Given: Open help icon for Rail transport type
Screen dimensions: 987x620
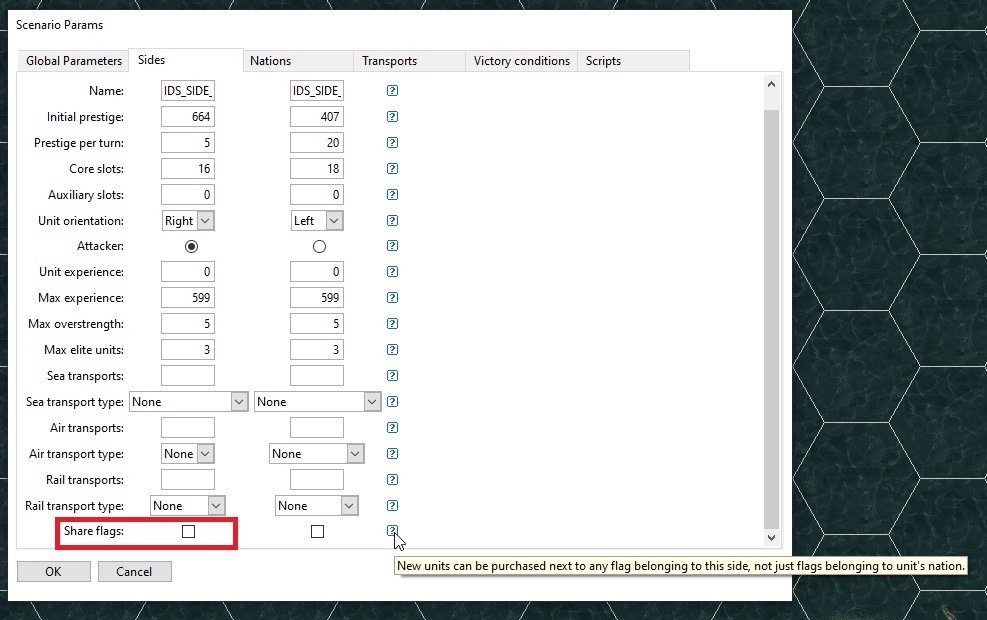Looking at the screenshot, I should 392,505.
